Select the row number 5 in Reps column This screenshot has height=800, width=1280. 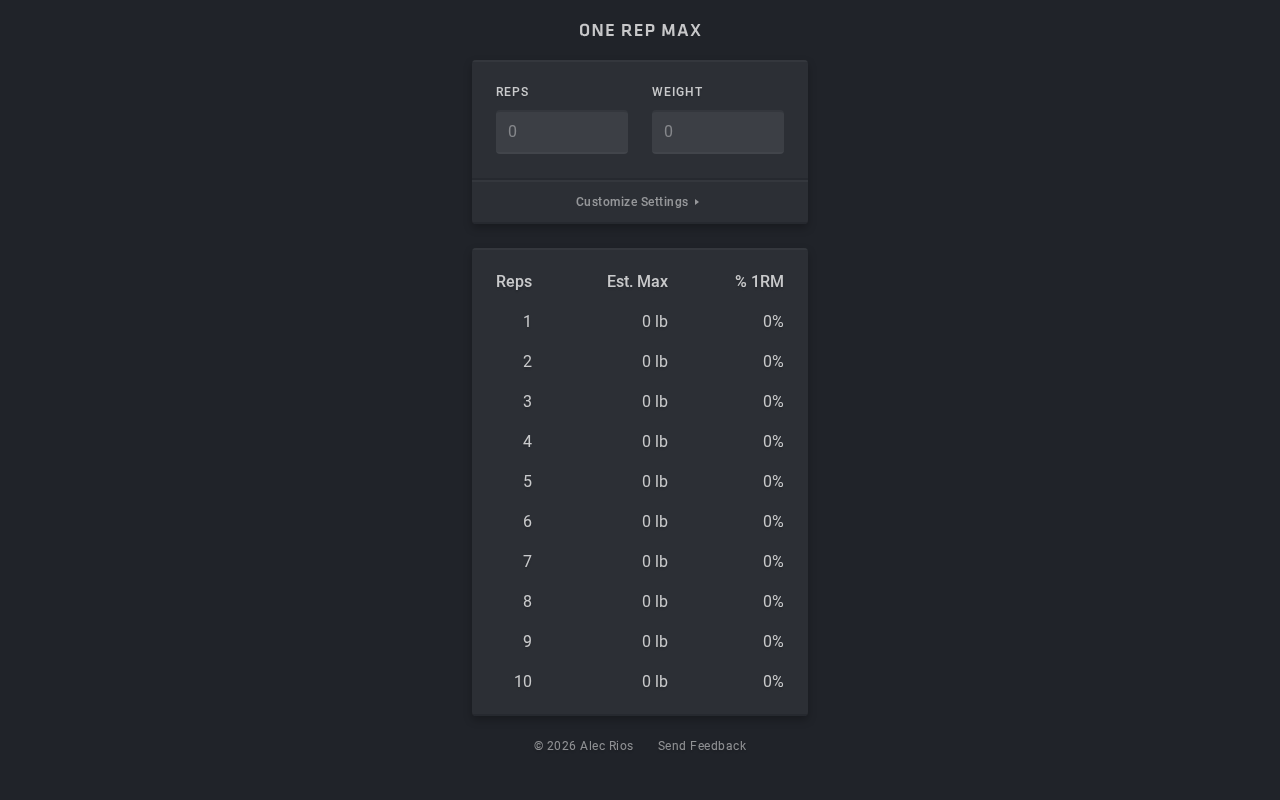click(x=527, y=482)
